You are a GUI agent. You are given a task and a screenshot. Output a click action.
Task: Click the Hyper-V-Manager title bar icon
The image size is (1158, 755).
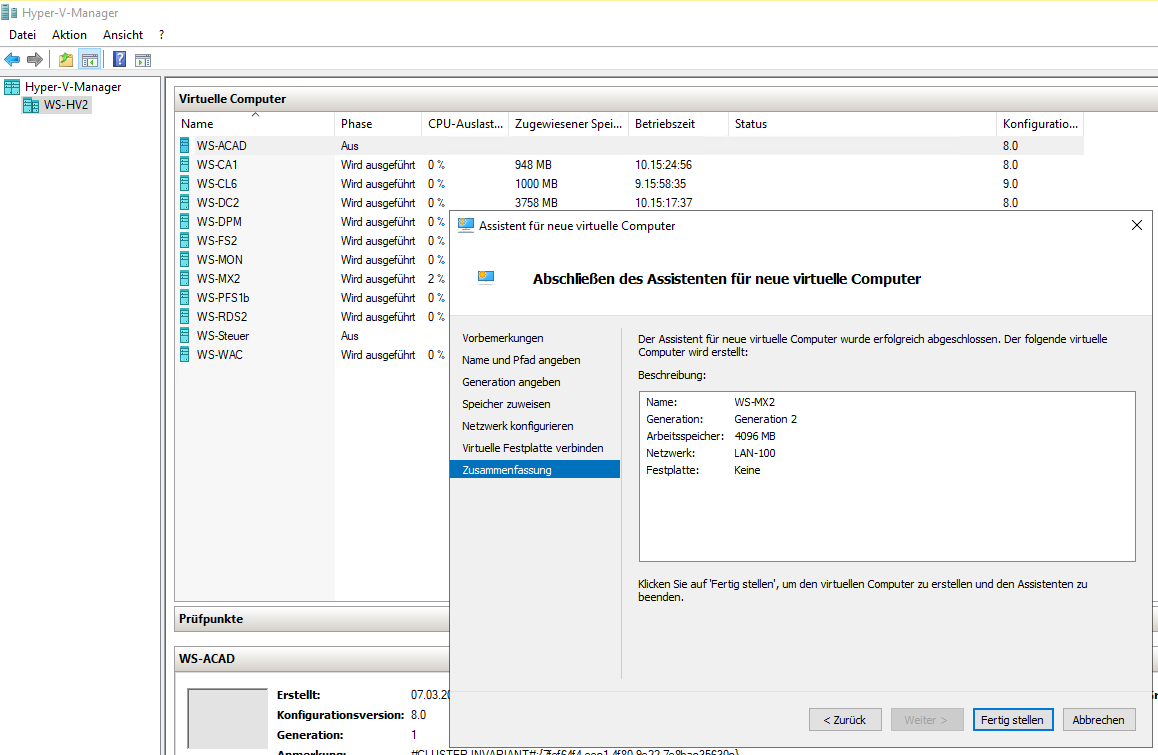(10, 13)
